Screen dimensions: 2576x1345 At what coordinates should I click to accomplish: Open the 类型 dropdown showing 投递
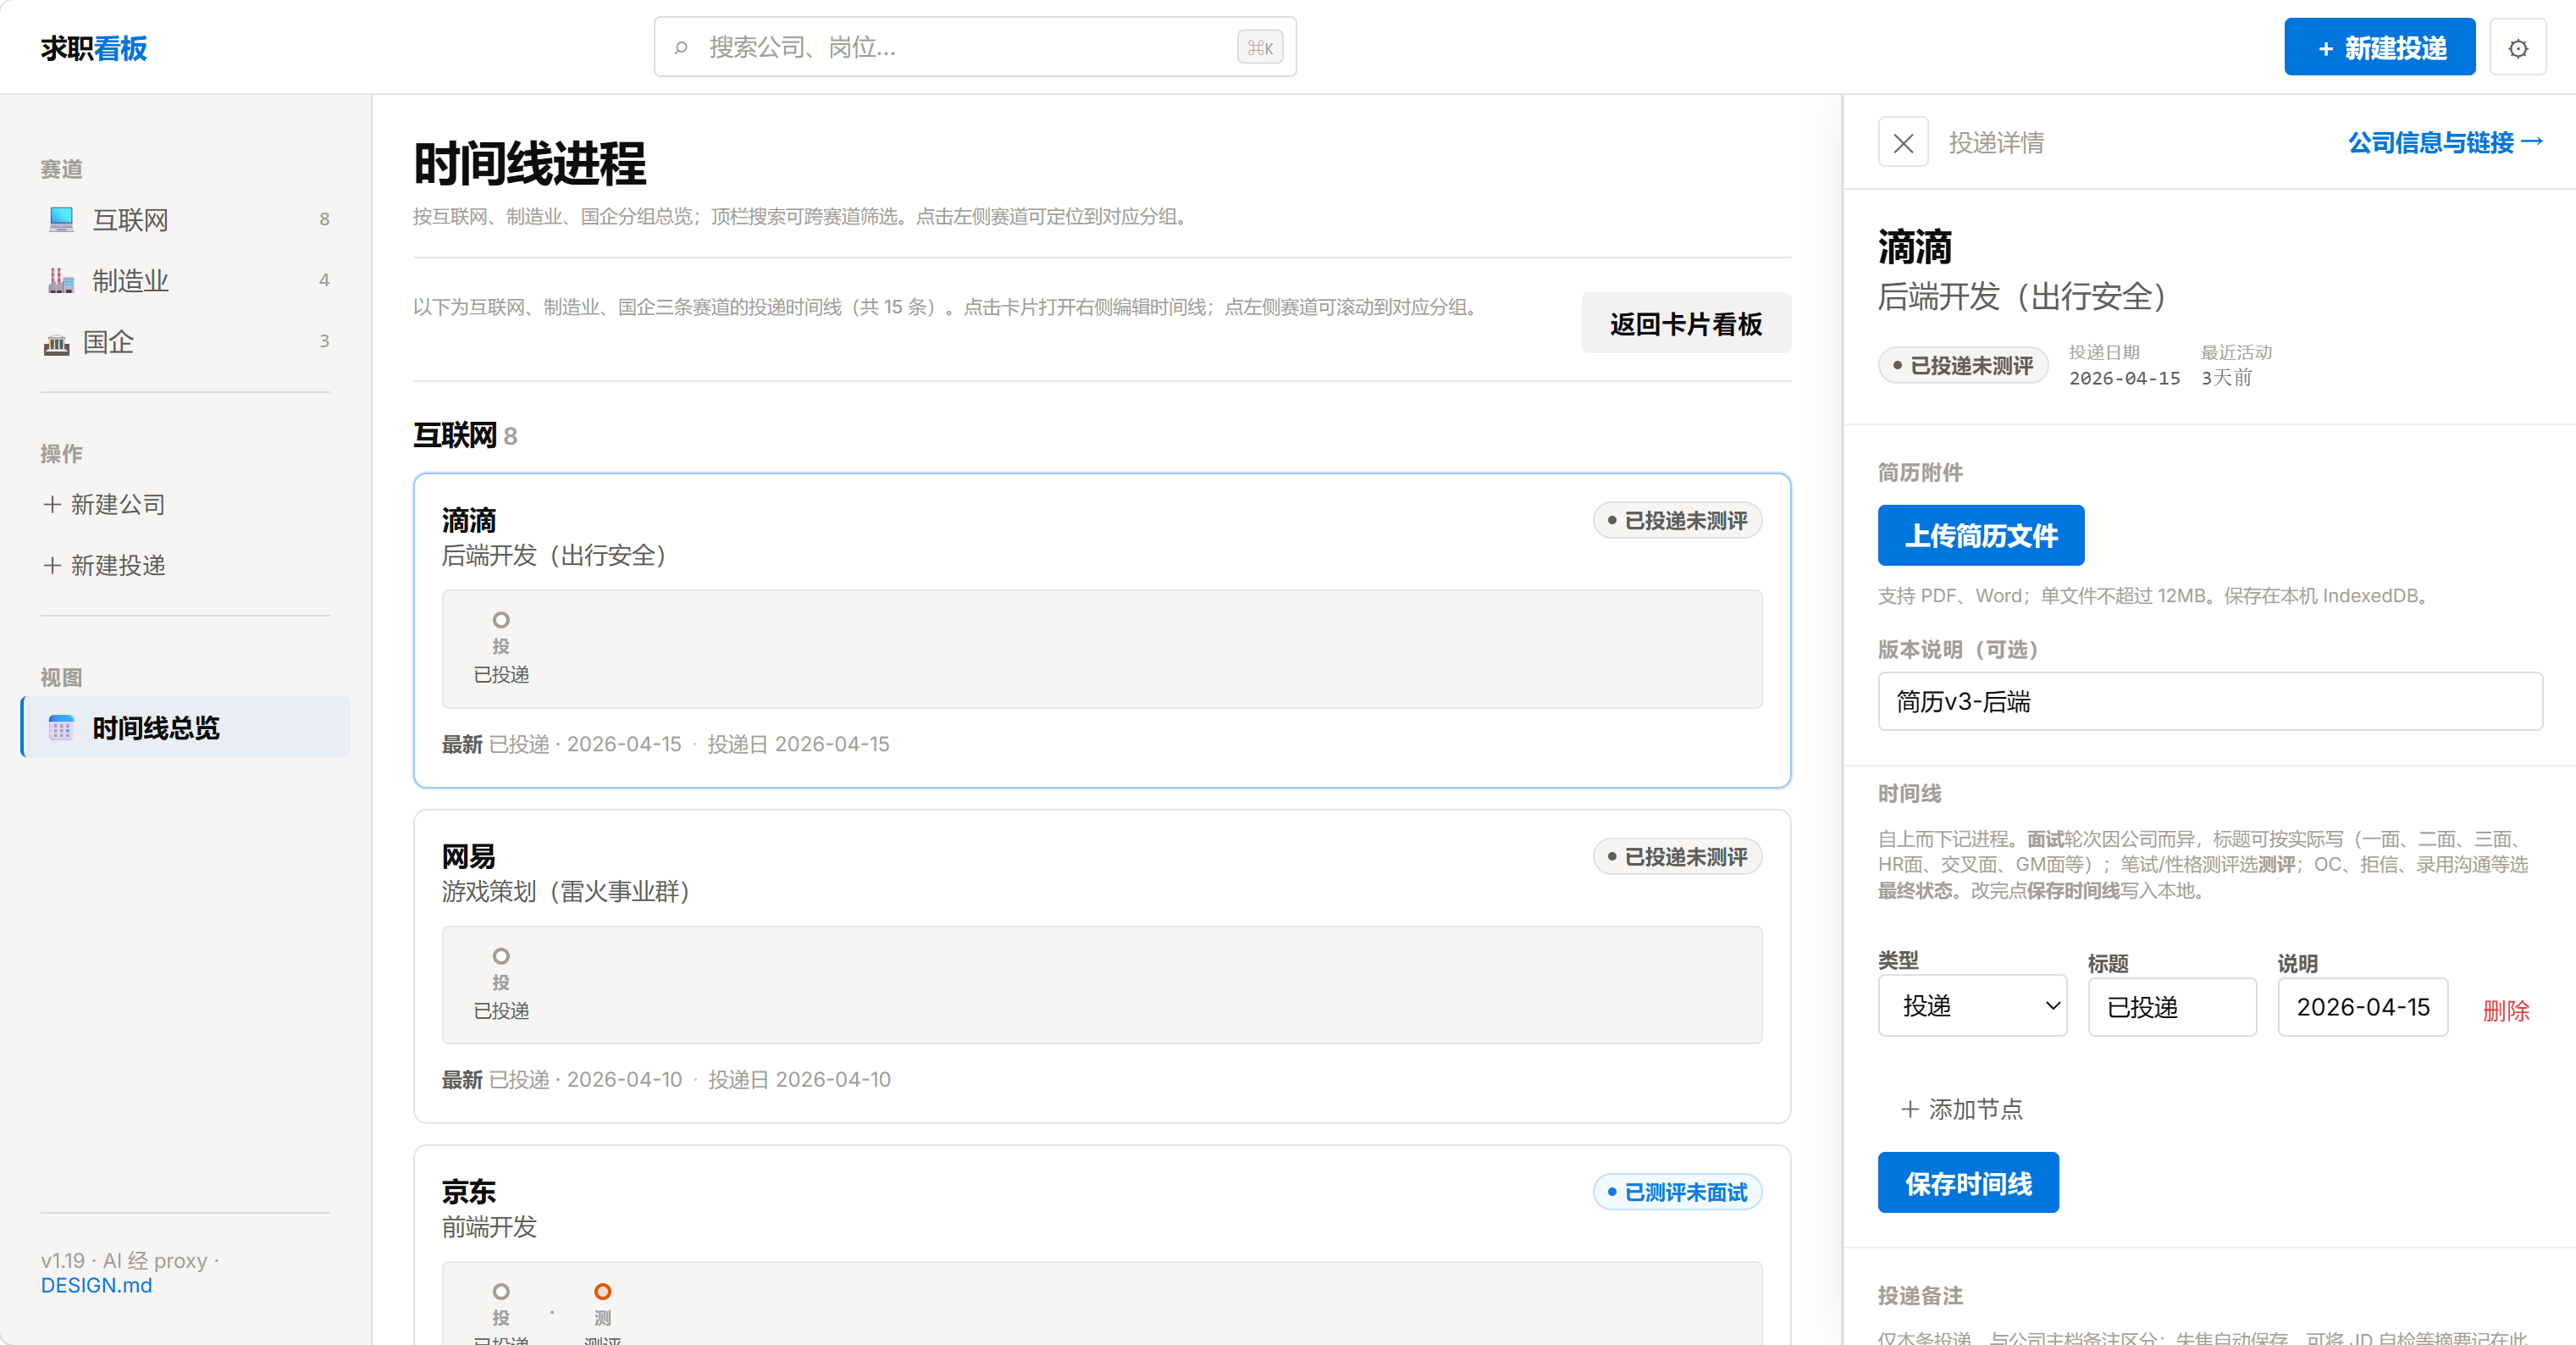pyautogui.click(x=1972, y=1005)
